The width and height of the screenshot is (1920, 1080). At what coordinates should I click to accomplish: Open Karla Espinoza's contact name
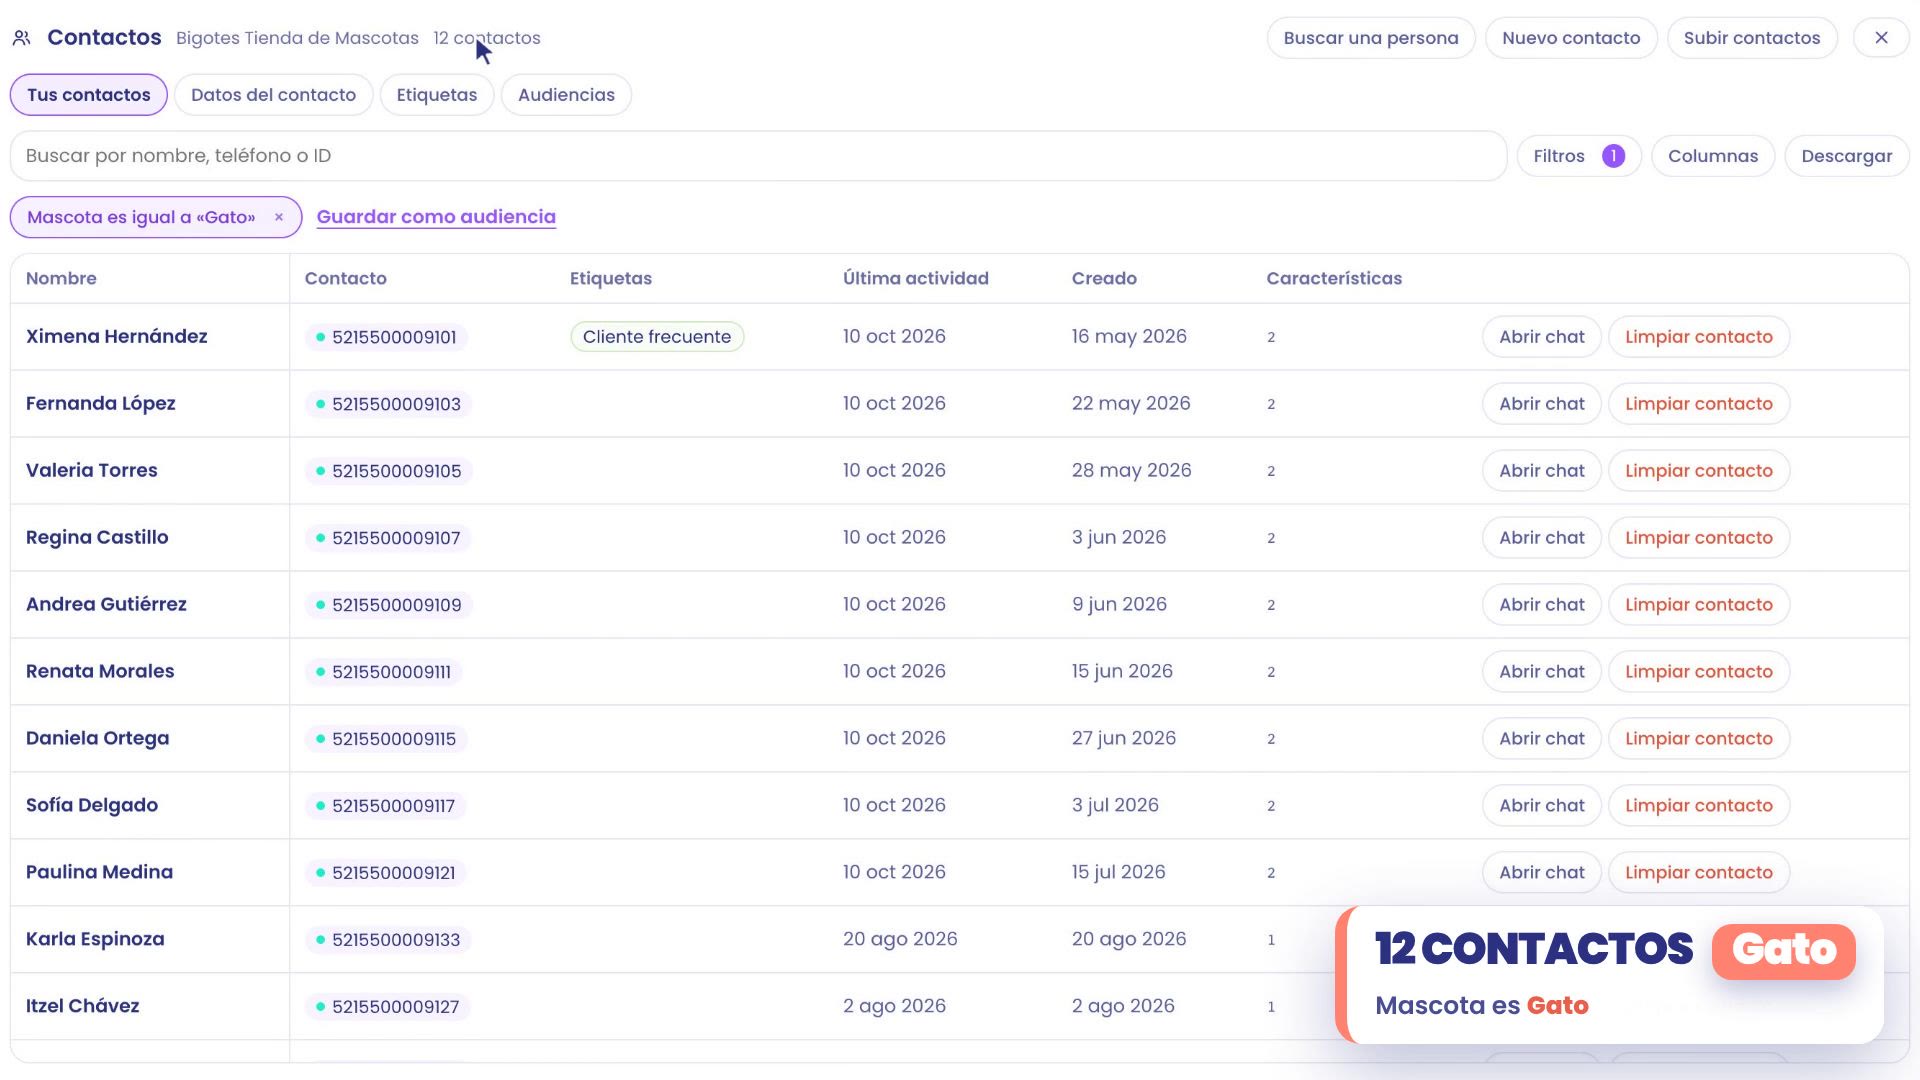(95, 939)
